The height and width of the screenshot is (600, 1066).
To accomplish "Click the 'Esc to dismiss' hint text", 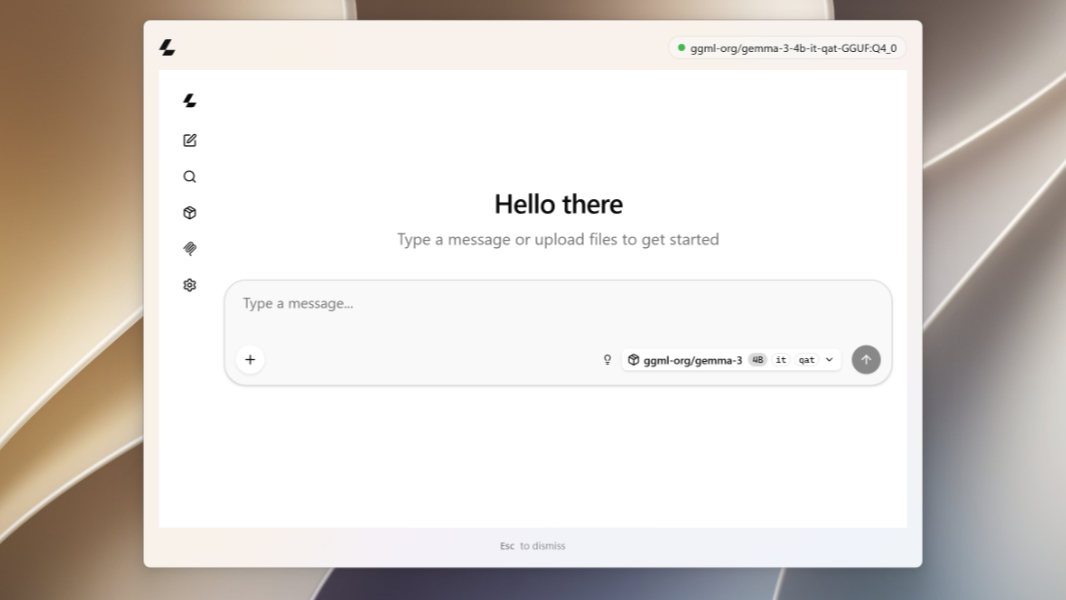I will pos(532,546).
